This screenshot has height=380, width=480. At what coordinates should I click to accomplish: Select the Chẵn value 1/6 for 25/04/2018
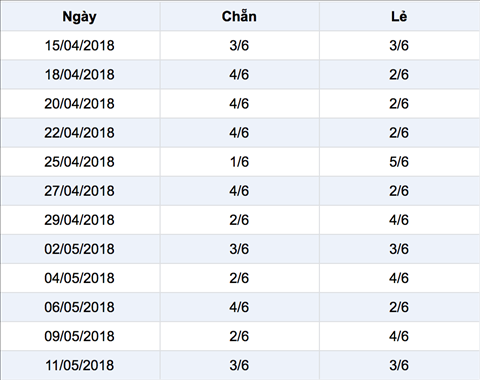tap(239, 162)
